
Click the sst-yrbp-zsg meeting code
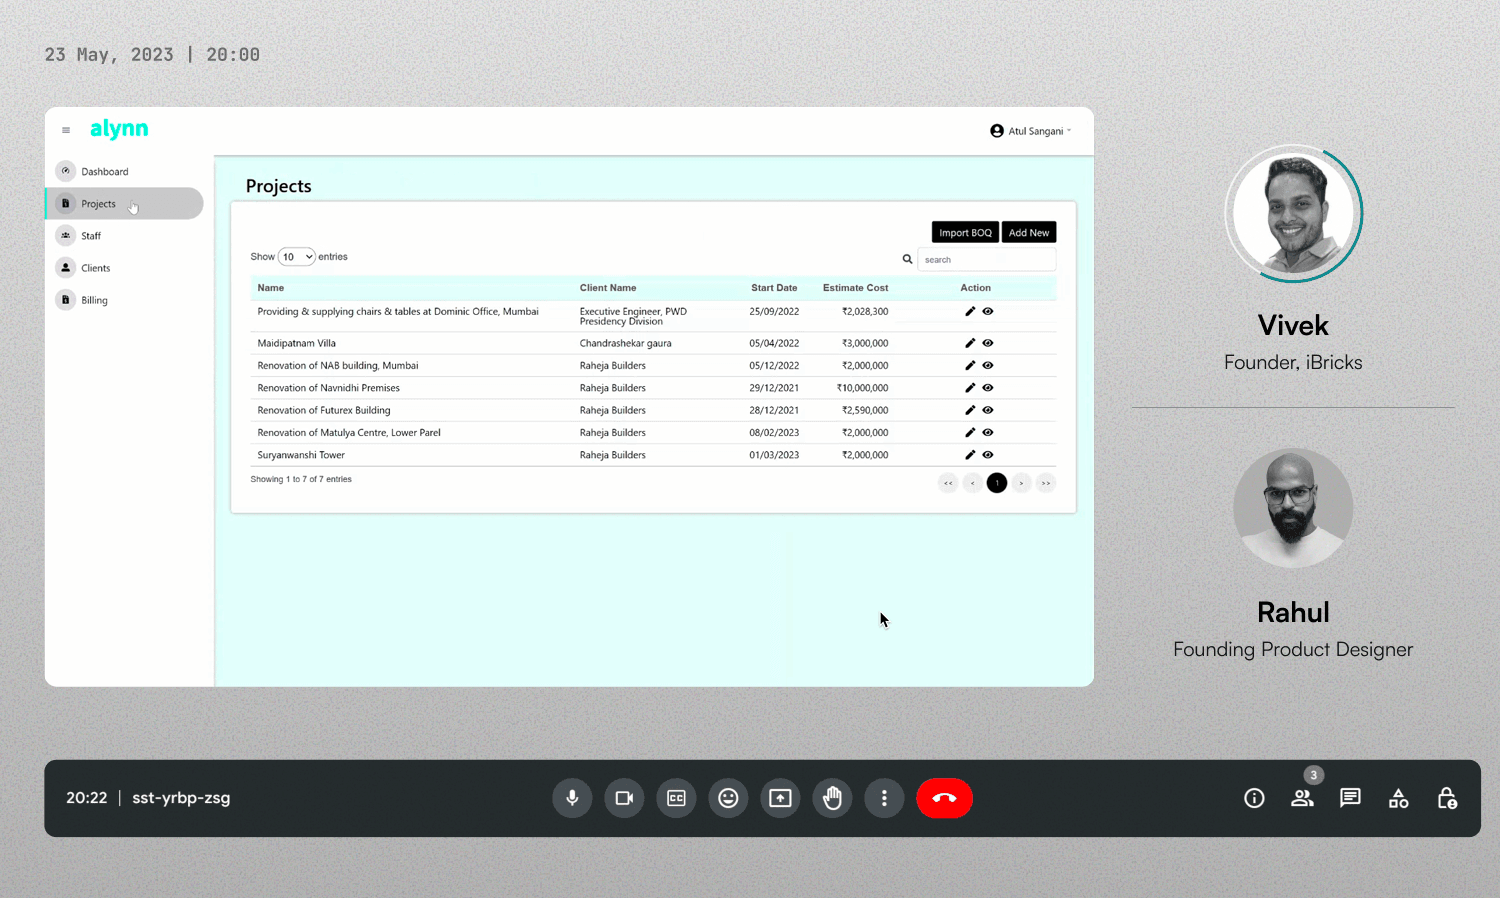pos(181,798)
